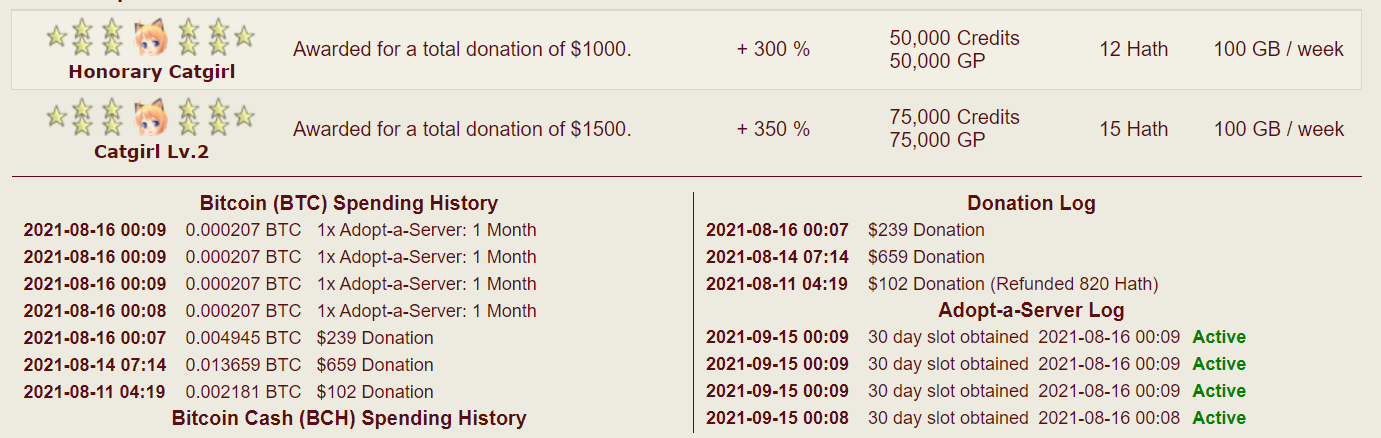Click the 75,000 Credits reward text
Image resolution: width=1381 pixels, height=438 pixels.
point(954,117)
